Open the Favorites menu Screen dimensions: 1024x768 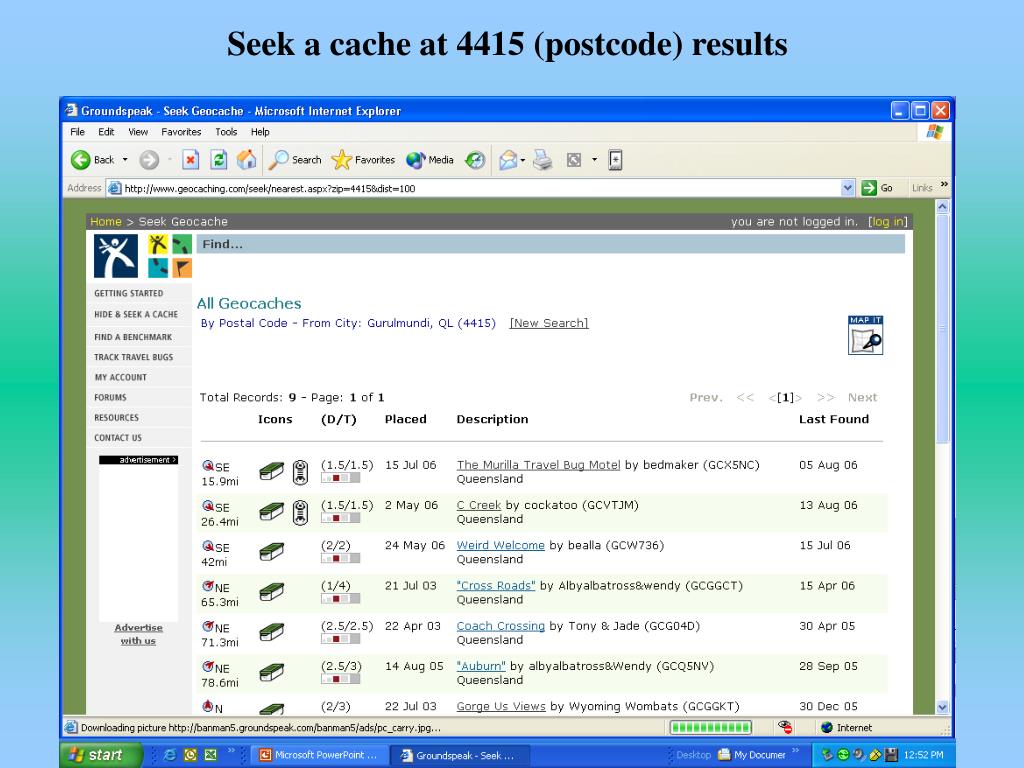(181, 132)
